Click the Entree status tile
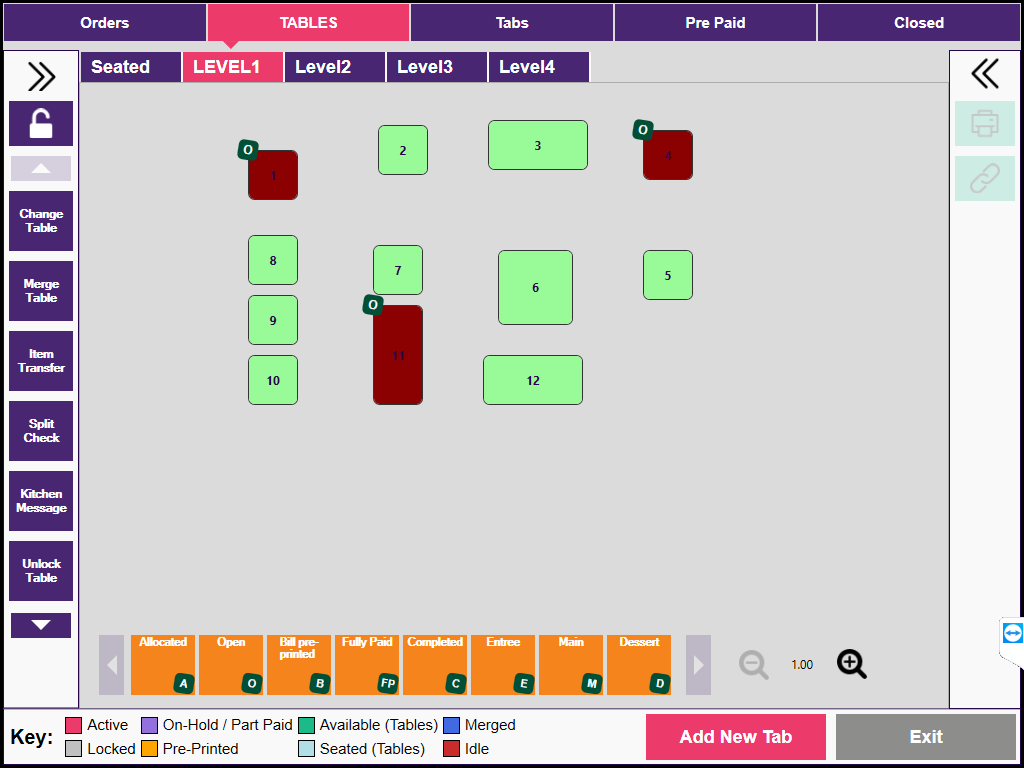Screen dimensions: 1024x768 (503, 665)
